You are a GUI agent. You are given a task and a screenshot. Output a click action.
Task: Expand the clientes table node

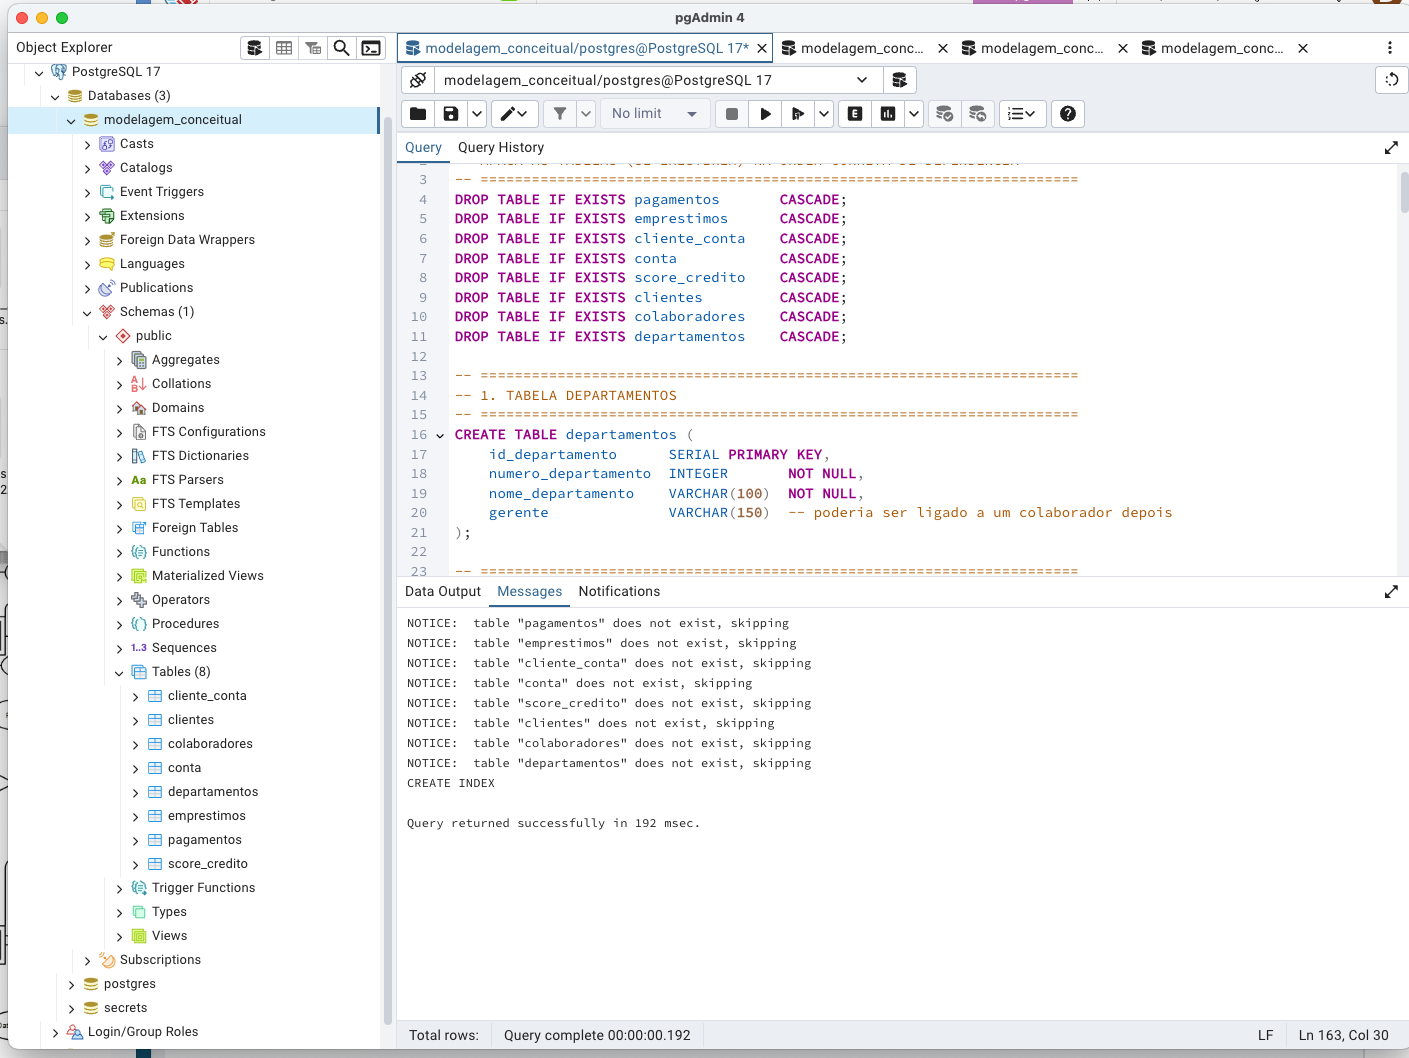[136, 721]
